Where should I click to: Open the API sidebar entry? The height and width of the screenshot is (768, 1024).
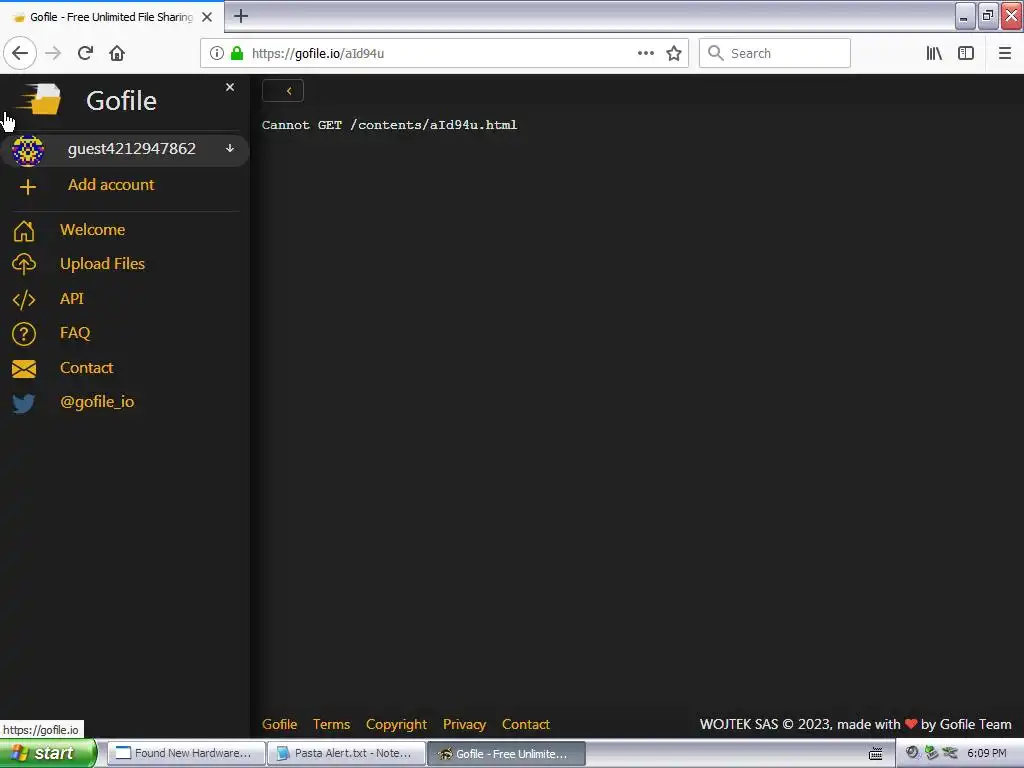(x=72, y=298)
